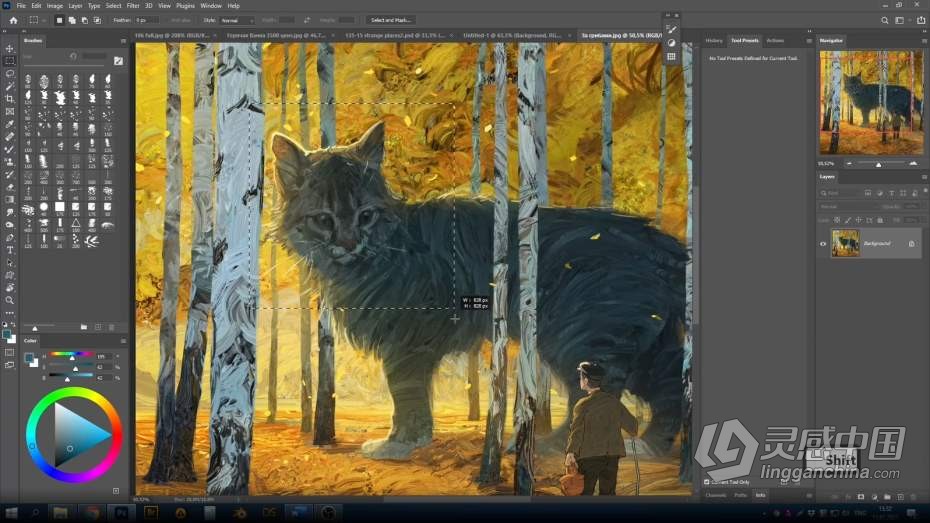This screenshot has height=523, width=930.
Task: Toggle Quick Mask mode in toolbar
Action: pos(9,352)
